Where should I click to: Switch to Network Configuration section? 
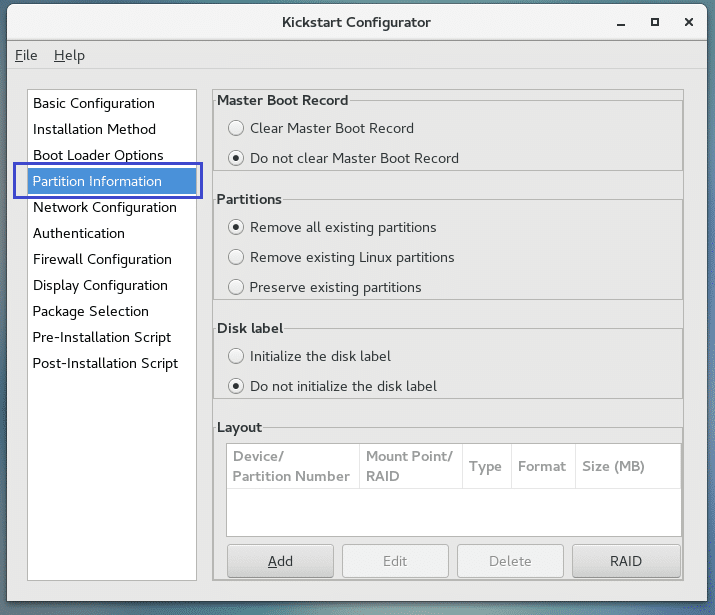(104, 207)
